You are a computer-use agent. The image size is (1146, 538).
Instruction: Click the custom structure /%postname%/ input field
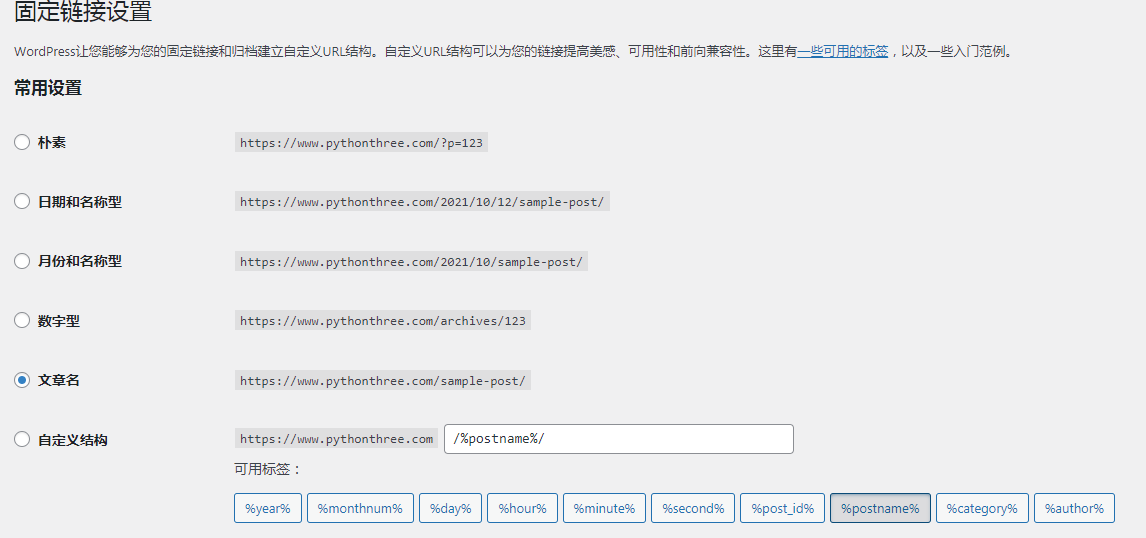pyautogui.click(x=619, y=439)
